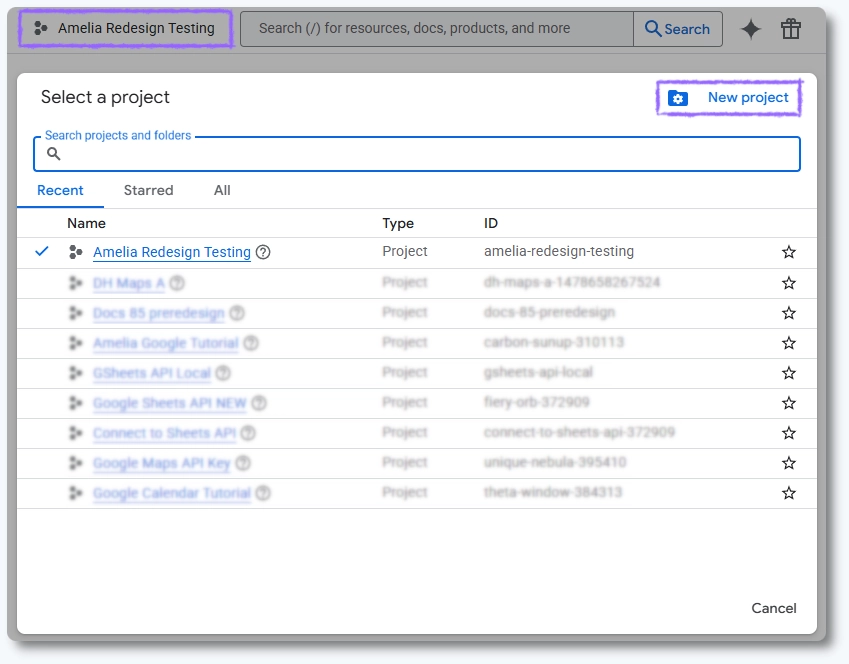Viewport: 849px width, 664px height.
Task: Switch to the All tab
Action: [x=222, y=190]
